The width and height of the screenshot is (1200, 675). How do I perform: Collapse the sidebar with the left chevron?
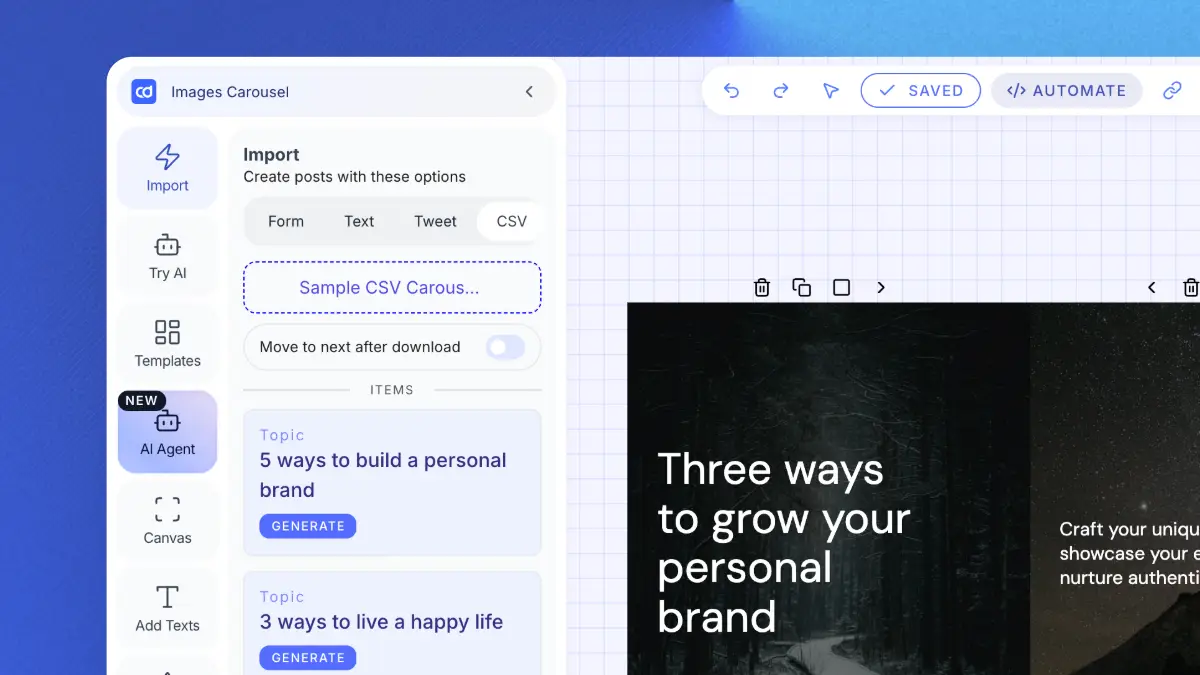pyautogui.click(x=529, y=92)
